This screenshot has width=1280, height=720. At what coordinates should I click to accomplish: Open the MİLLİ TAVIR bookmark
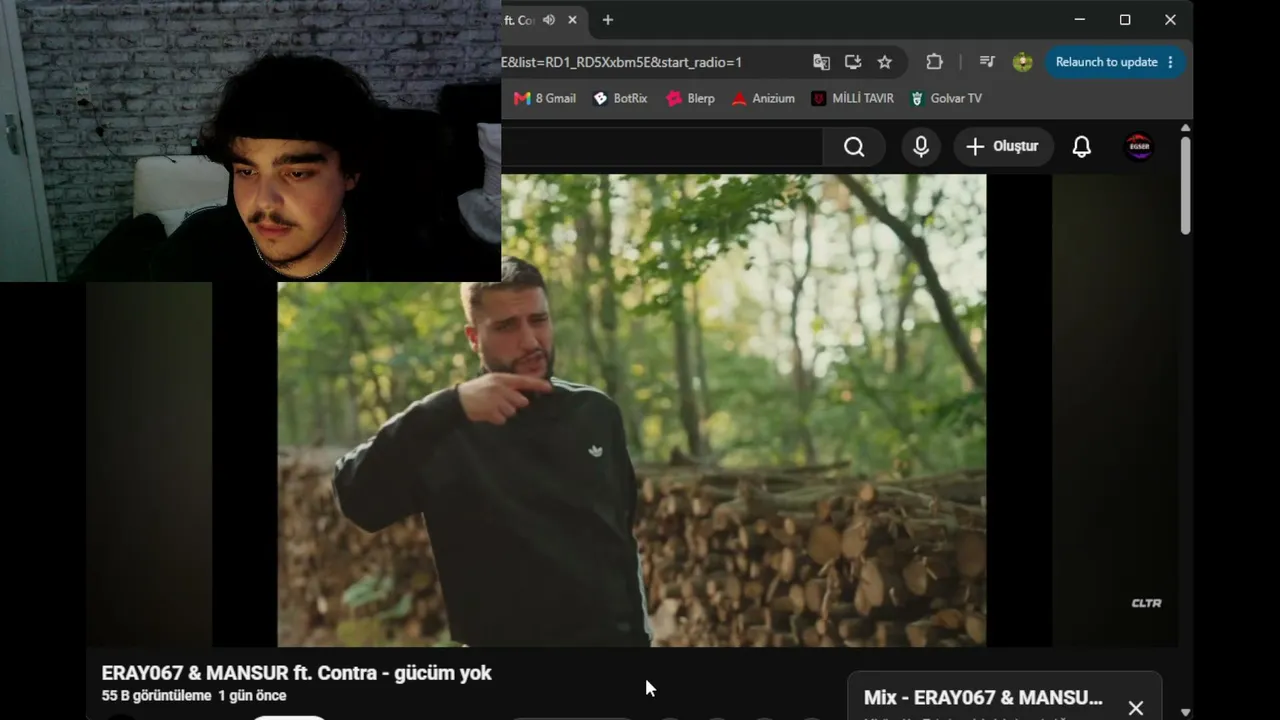(x=852, y=98)
